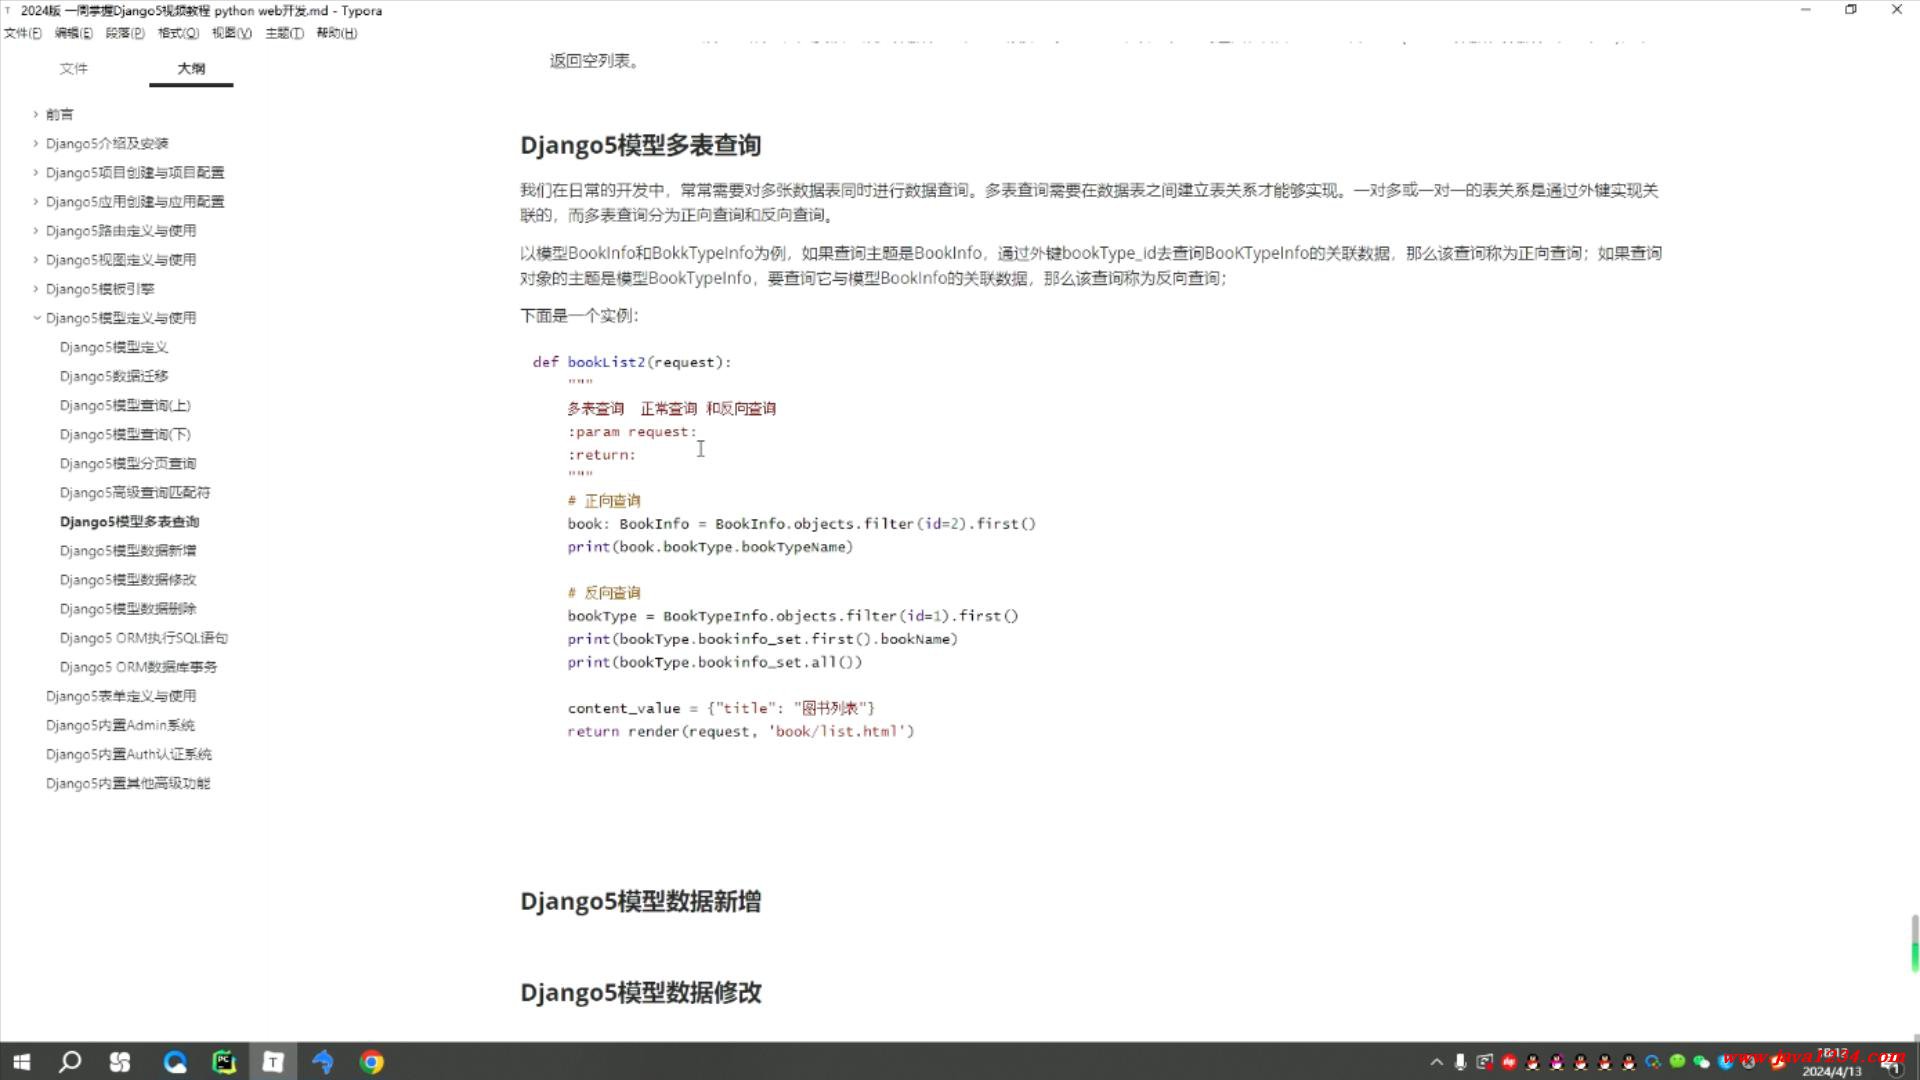Screen dimensions: 1920x1080
Task: Go to Django5内置其他高级功能 in the outline
Action: [x=128, y=782]
